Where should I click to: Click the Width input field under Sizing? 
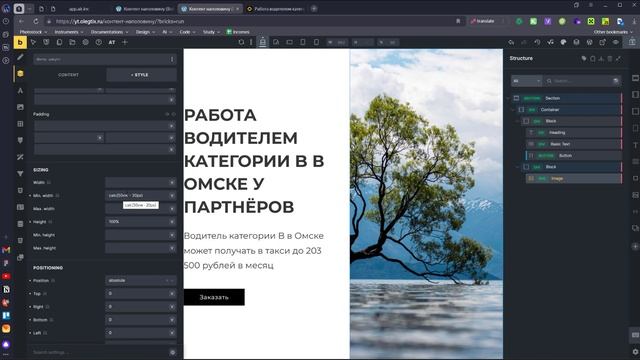pyautogui.click(x=141, y=182)
